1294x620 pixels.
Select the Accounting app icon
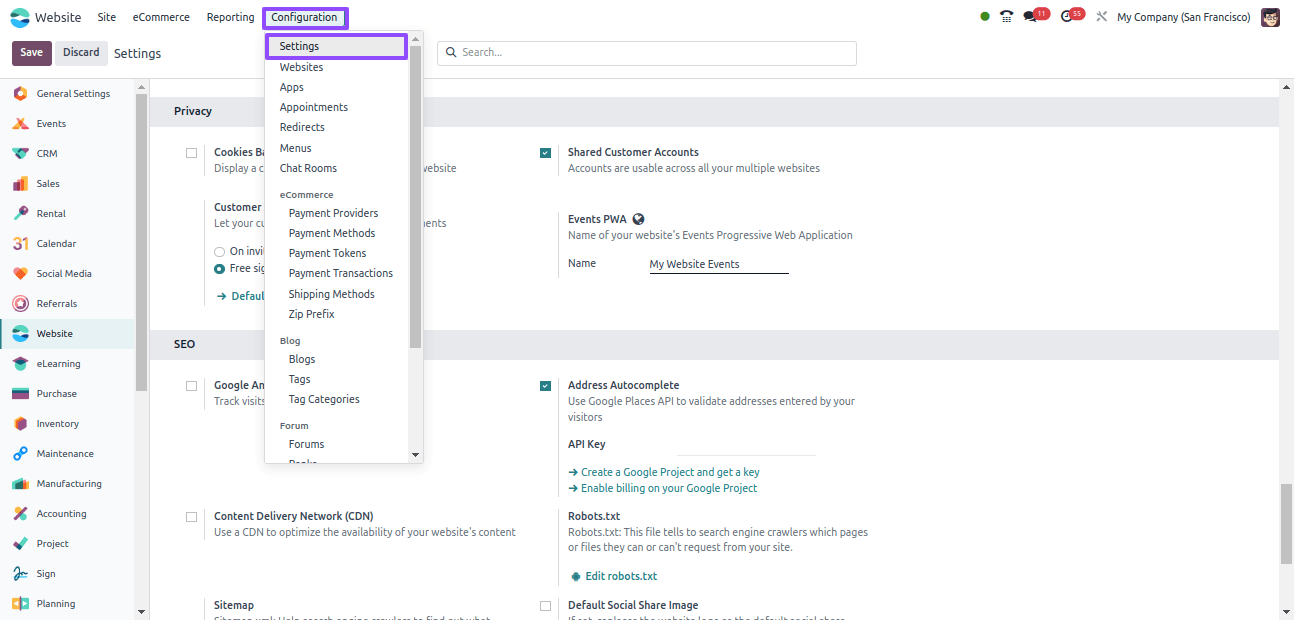20,514
